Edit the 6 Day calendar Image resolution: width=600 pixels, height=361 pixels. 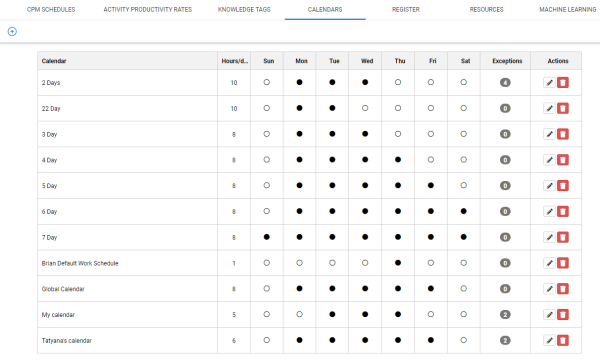[x=549, y=211]
